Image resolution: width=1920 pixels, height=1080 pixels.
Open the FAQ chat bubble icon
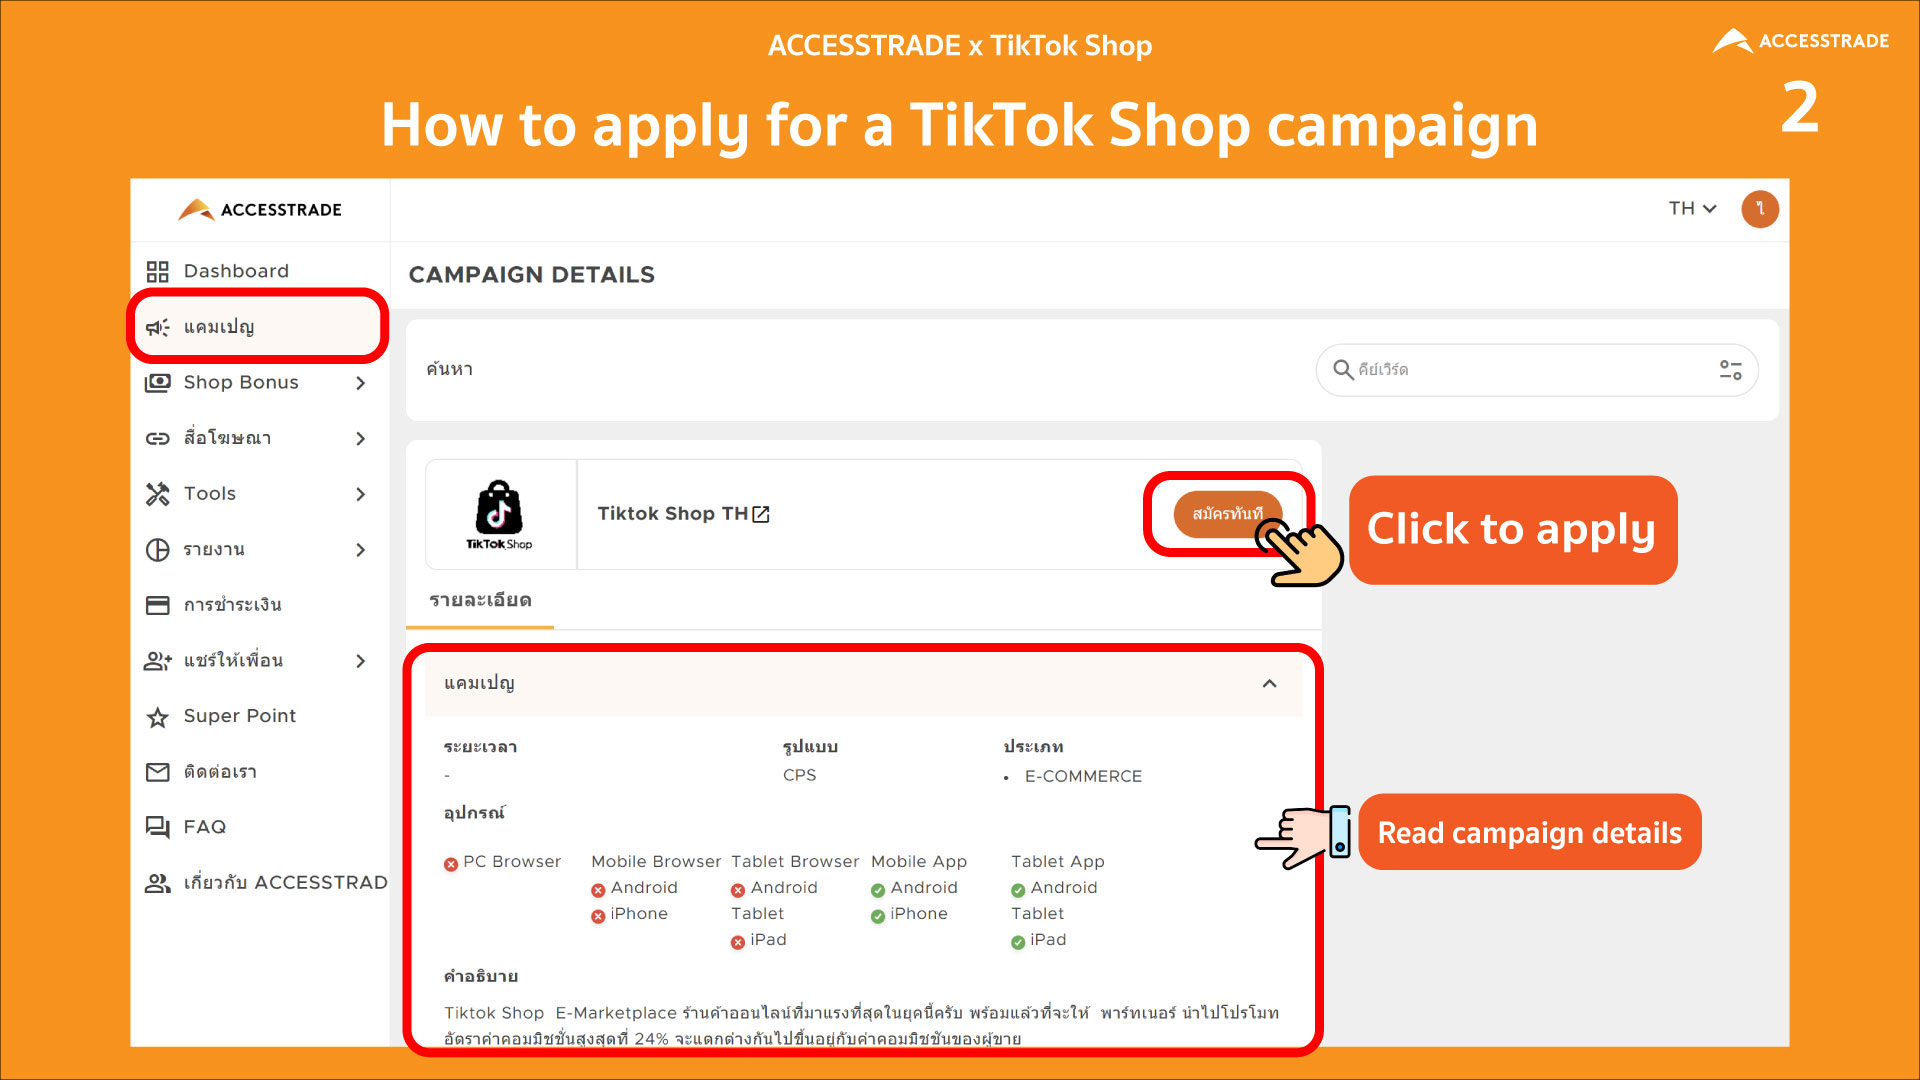(x=157, y=827)
